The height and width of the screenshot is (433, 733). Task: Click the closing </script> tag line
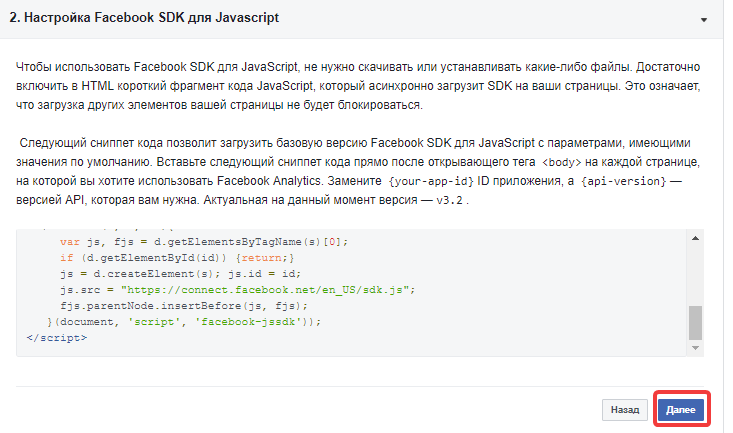57,338
